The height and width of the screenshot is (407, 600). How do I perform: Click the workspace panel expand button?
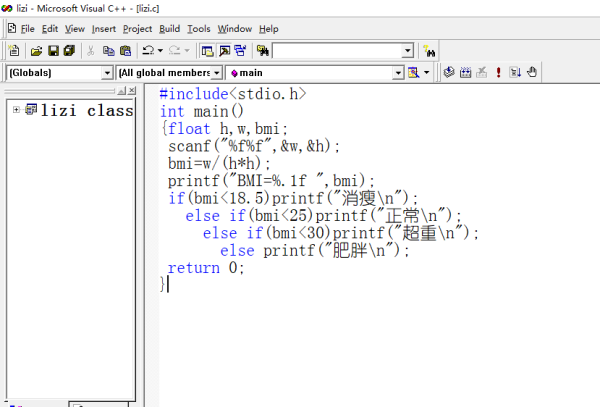pyautogui.click(x=121, y=90)
